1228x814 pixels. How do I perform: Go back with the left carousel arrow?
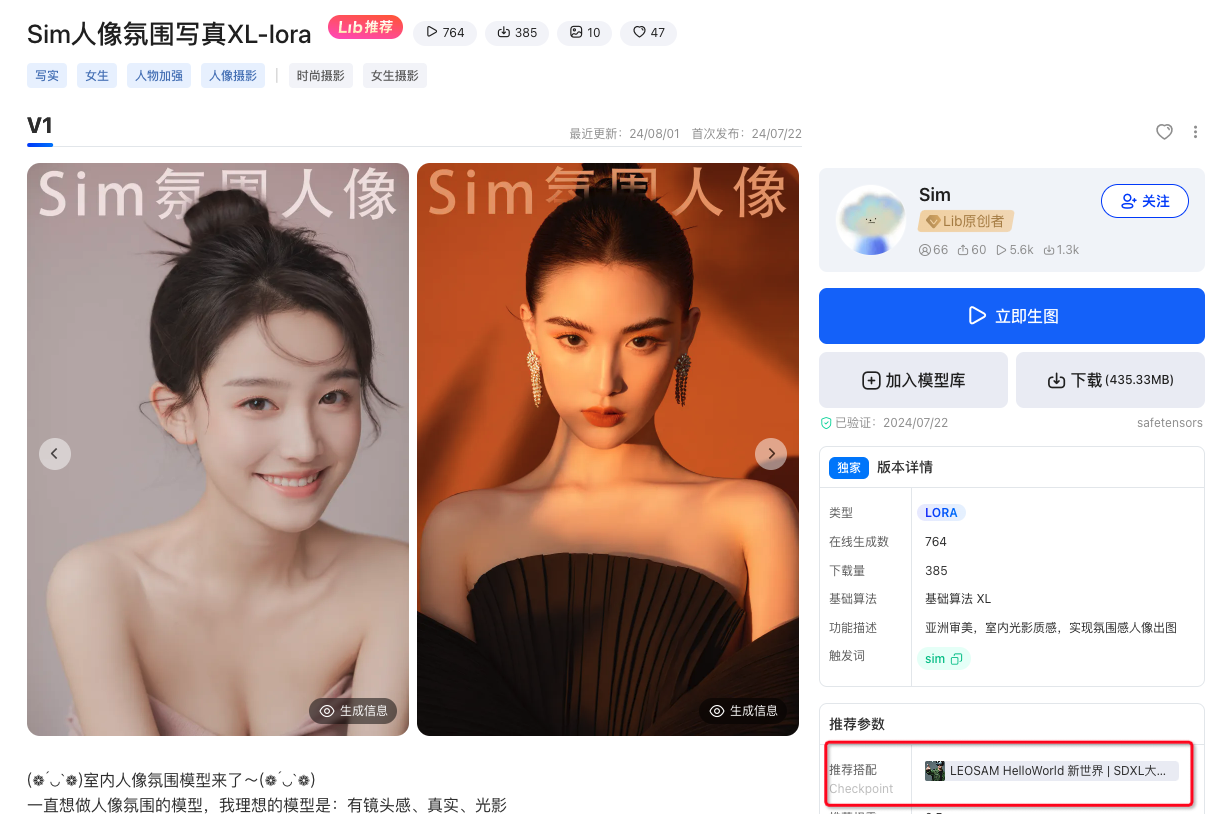click(x=55, y=453)
